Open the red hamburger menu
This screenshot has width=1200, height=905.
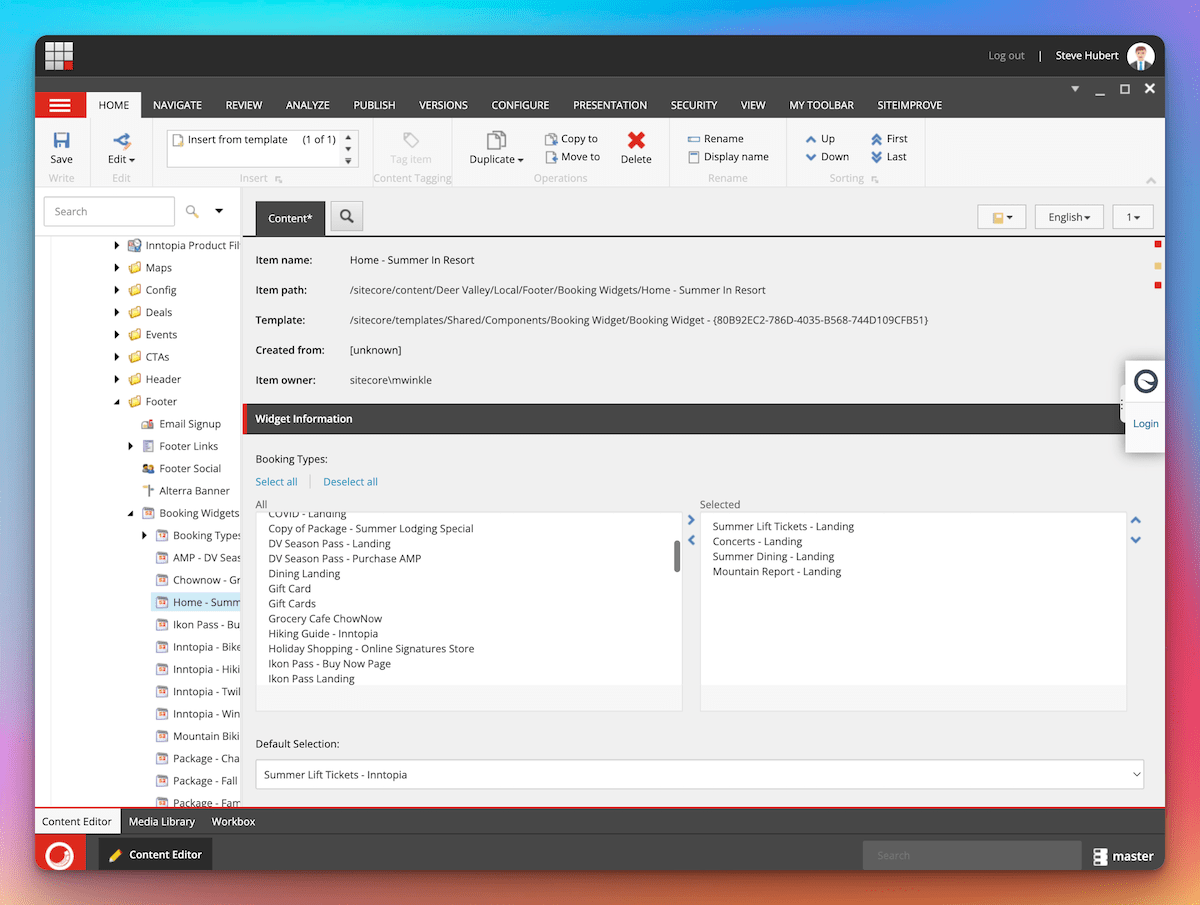click(60, 104)
